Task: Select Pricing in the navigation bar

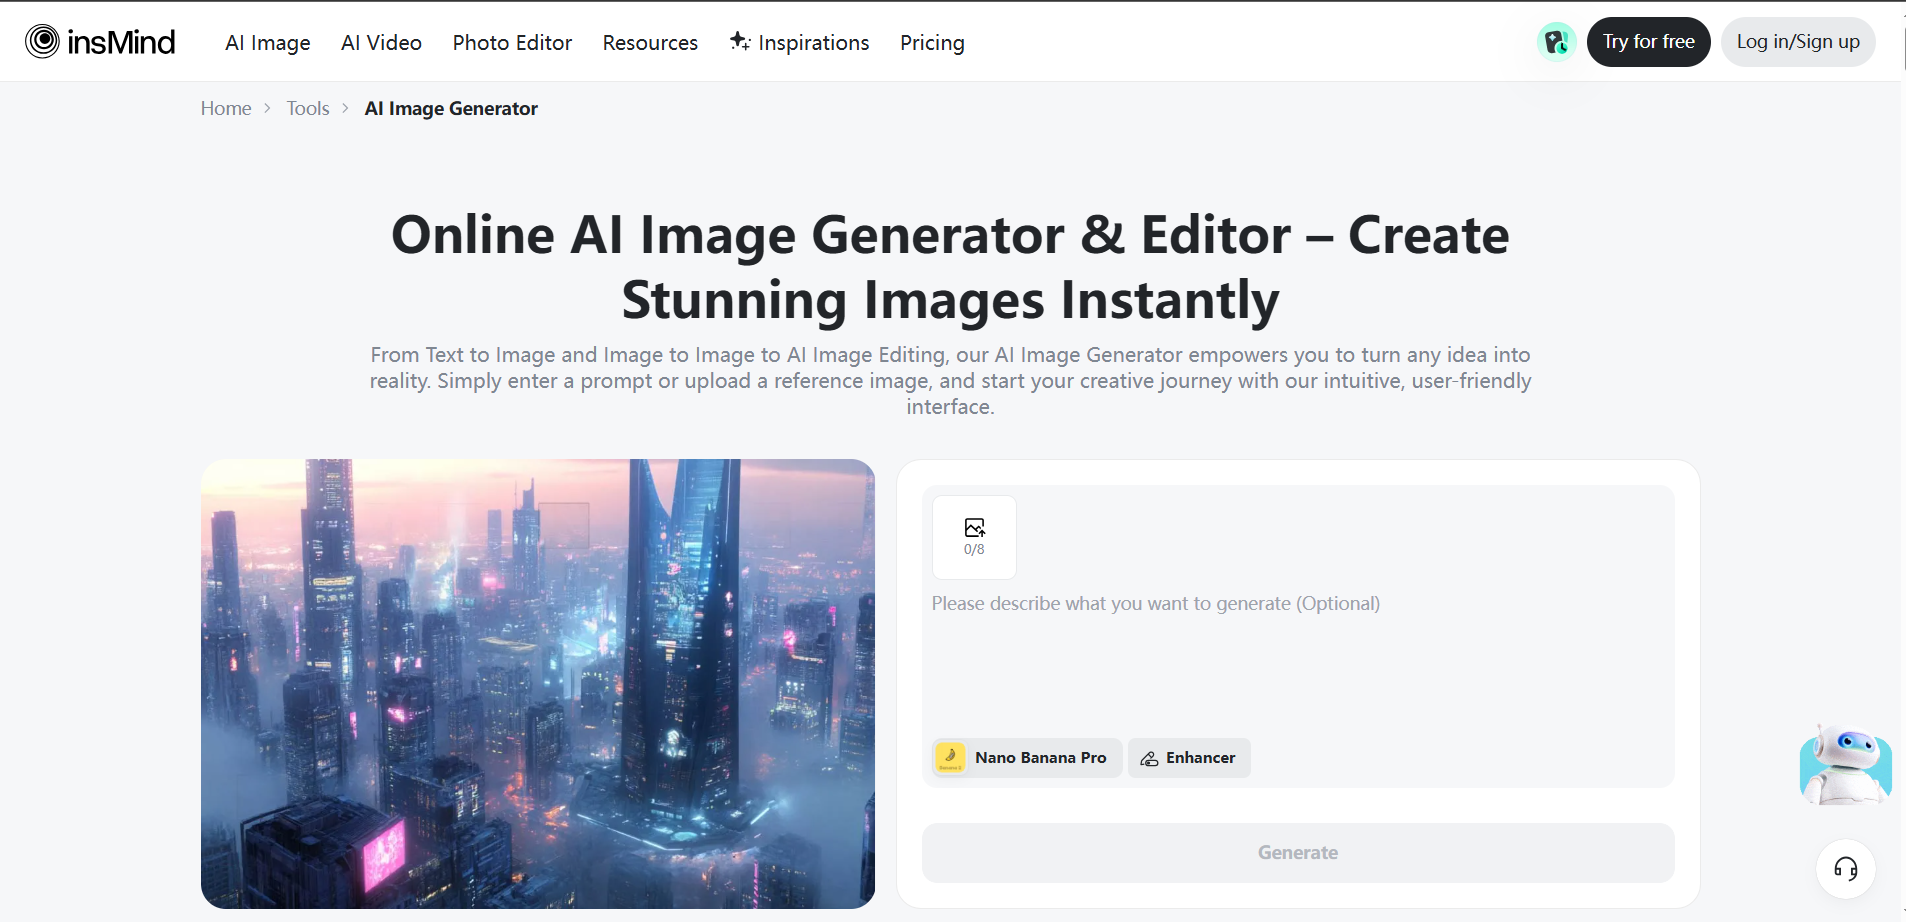Action: (931, 42)
